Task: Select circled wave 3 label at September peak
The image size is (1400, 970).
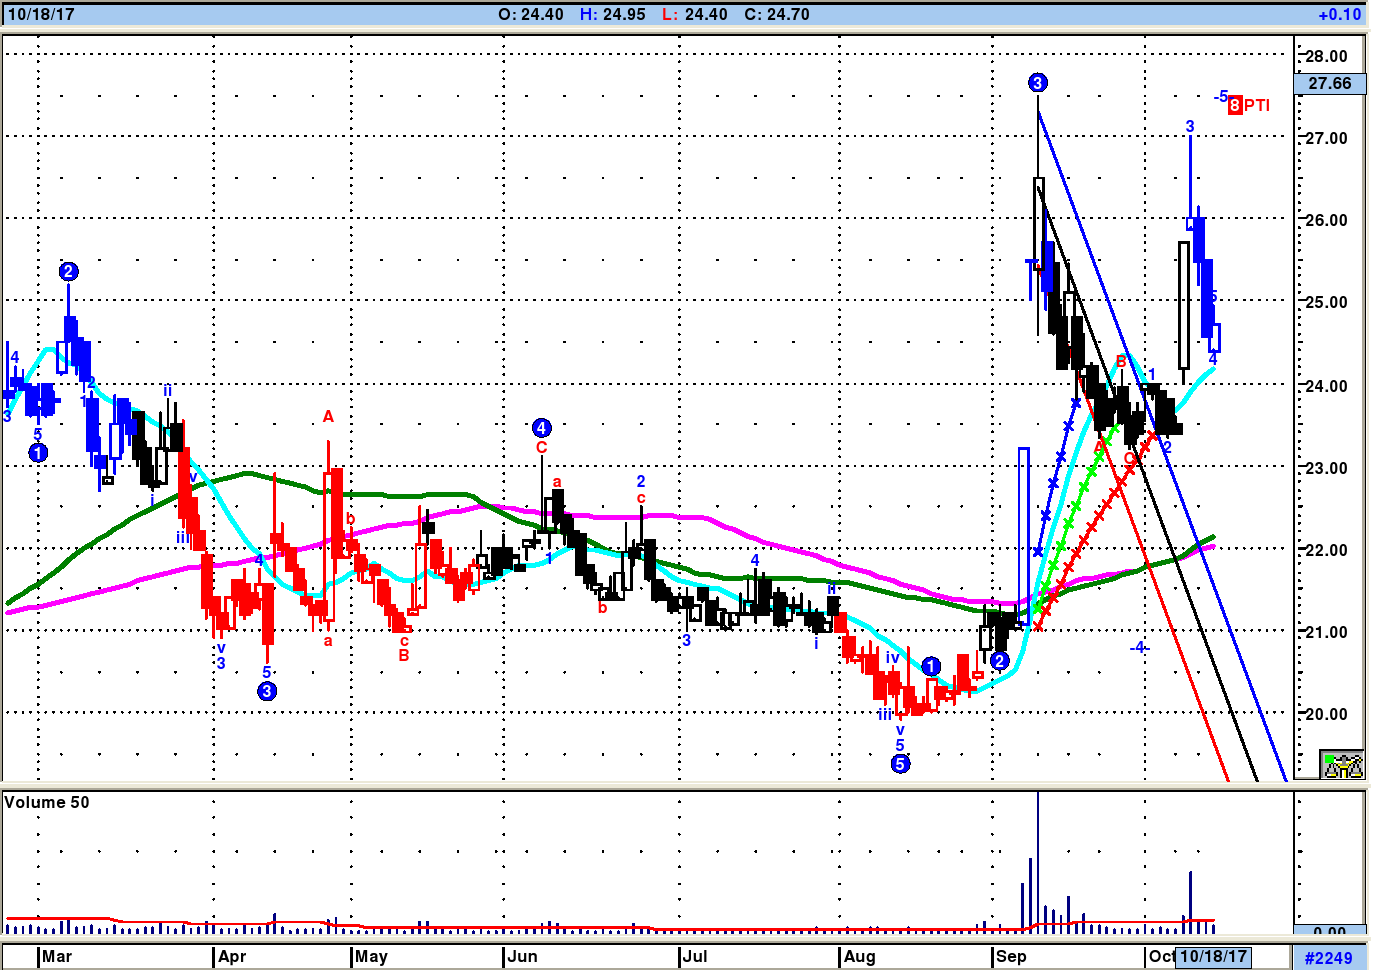Action: (x=1037, y=83)
